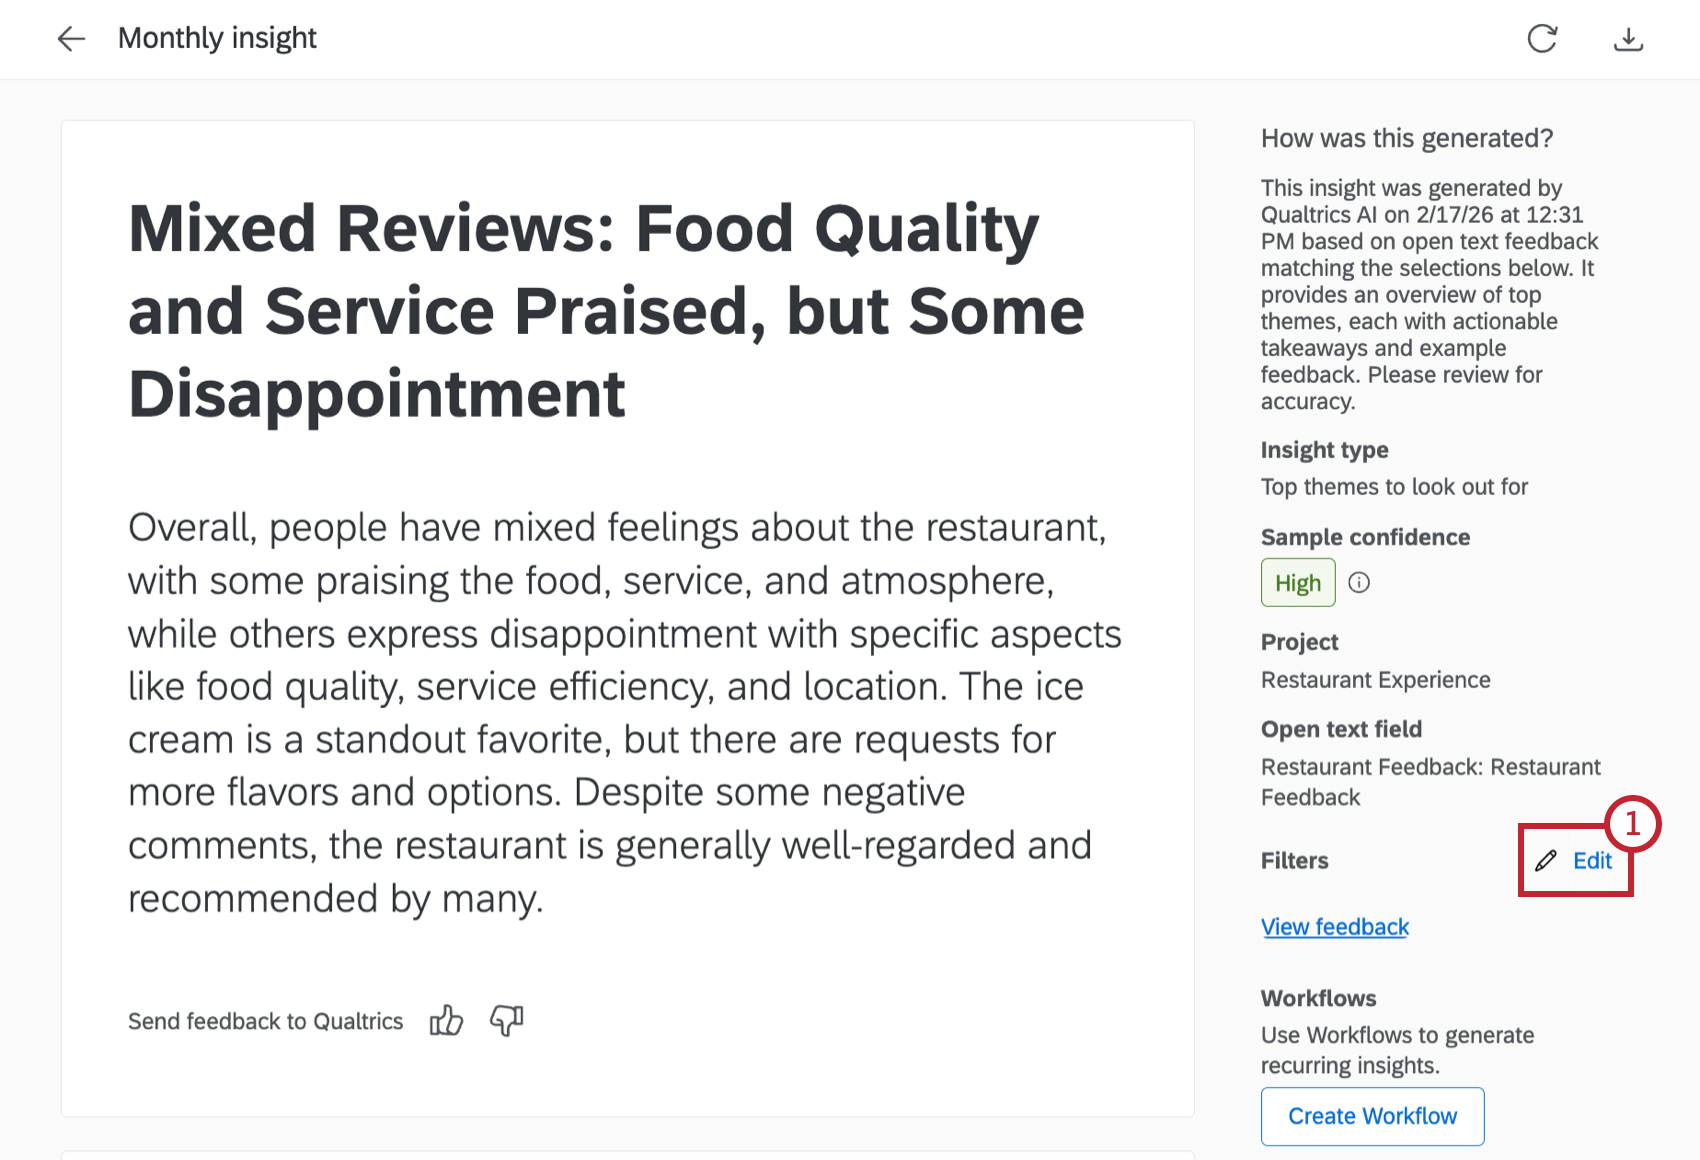Click the High confidence badge
The image size is (1700, 1160).
[1297, 582]
